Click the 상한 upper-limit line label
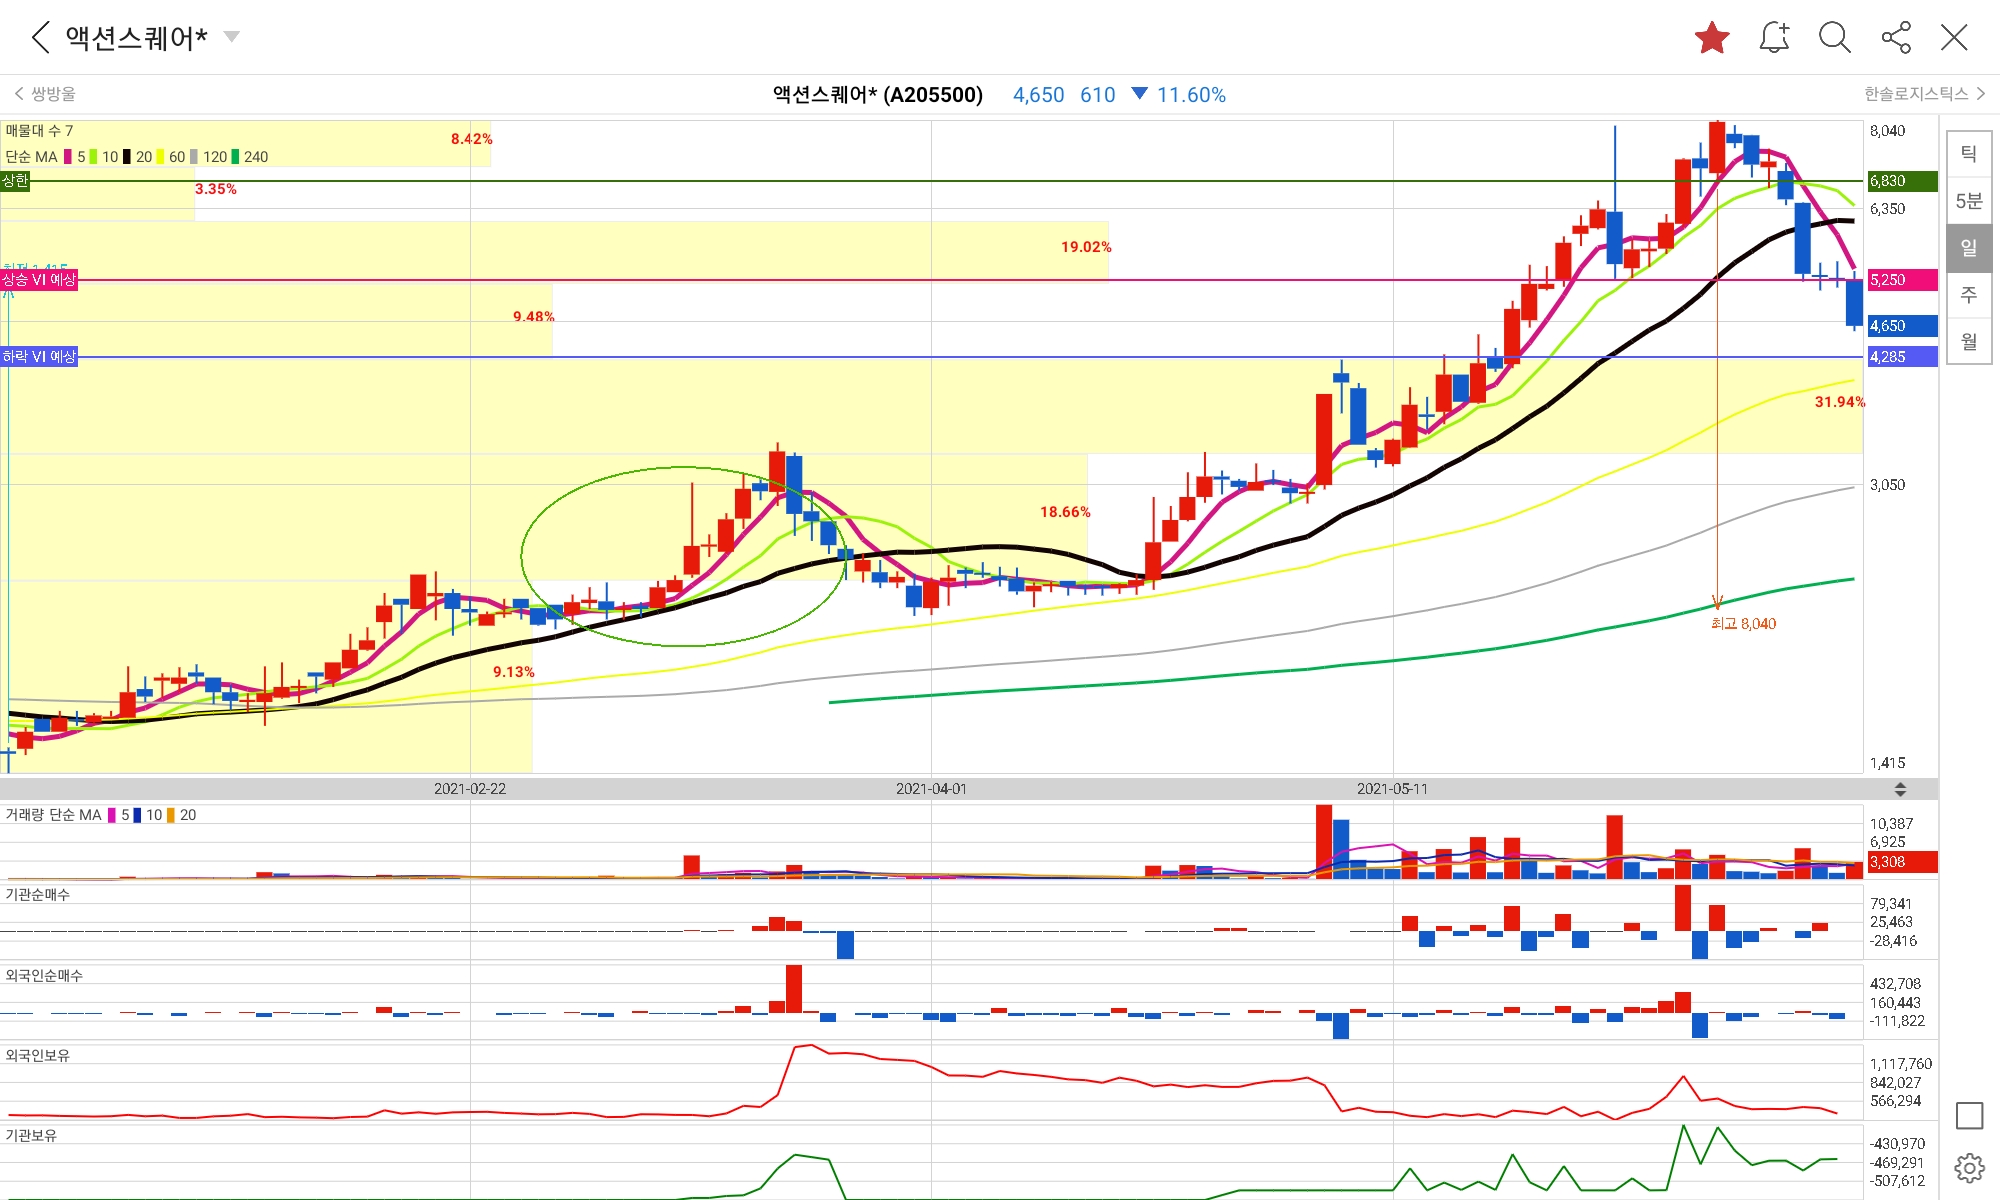This screenshot has height=1200, width=2000. tap(16, 181)
